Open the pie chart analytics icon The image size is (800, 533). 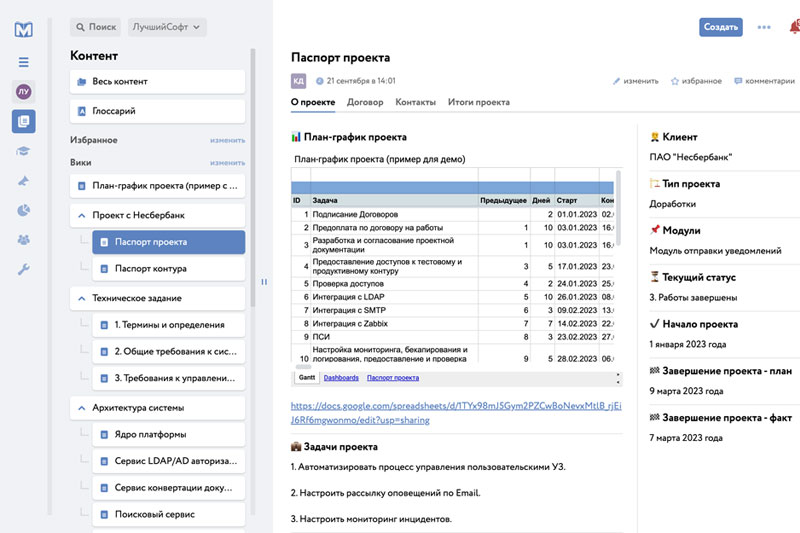[23, 210]
